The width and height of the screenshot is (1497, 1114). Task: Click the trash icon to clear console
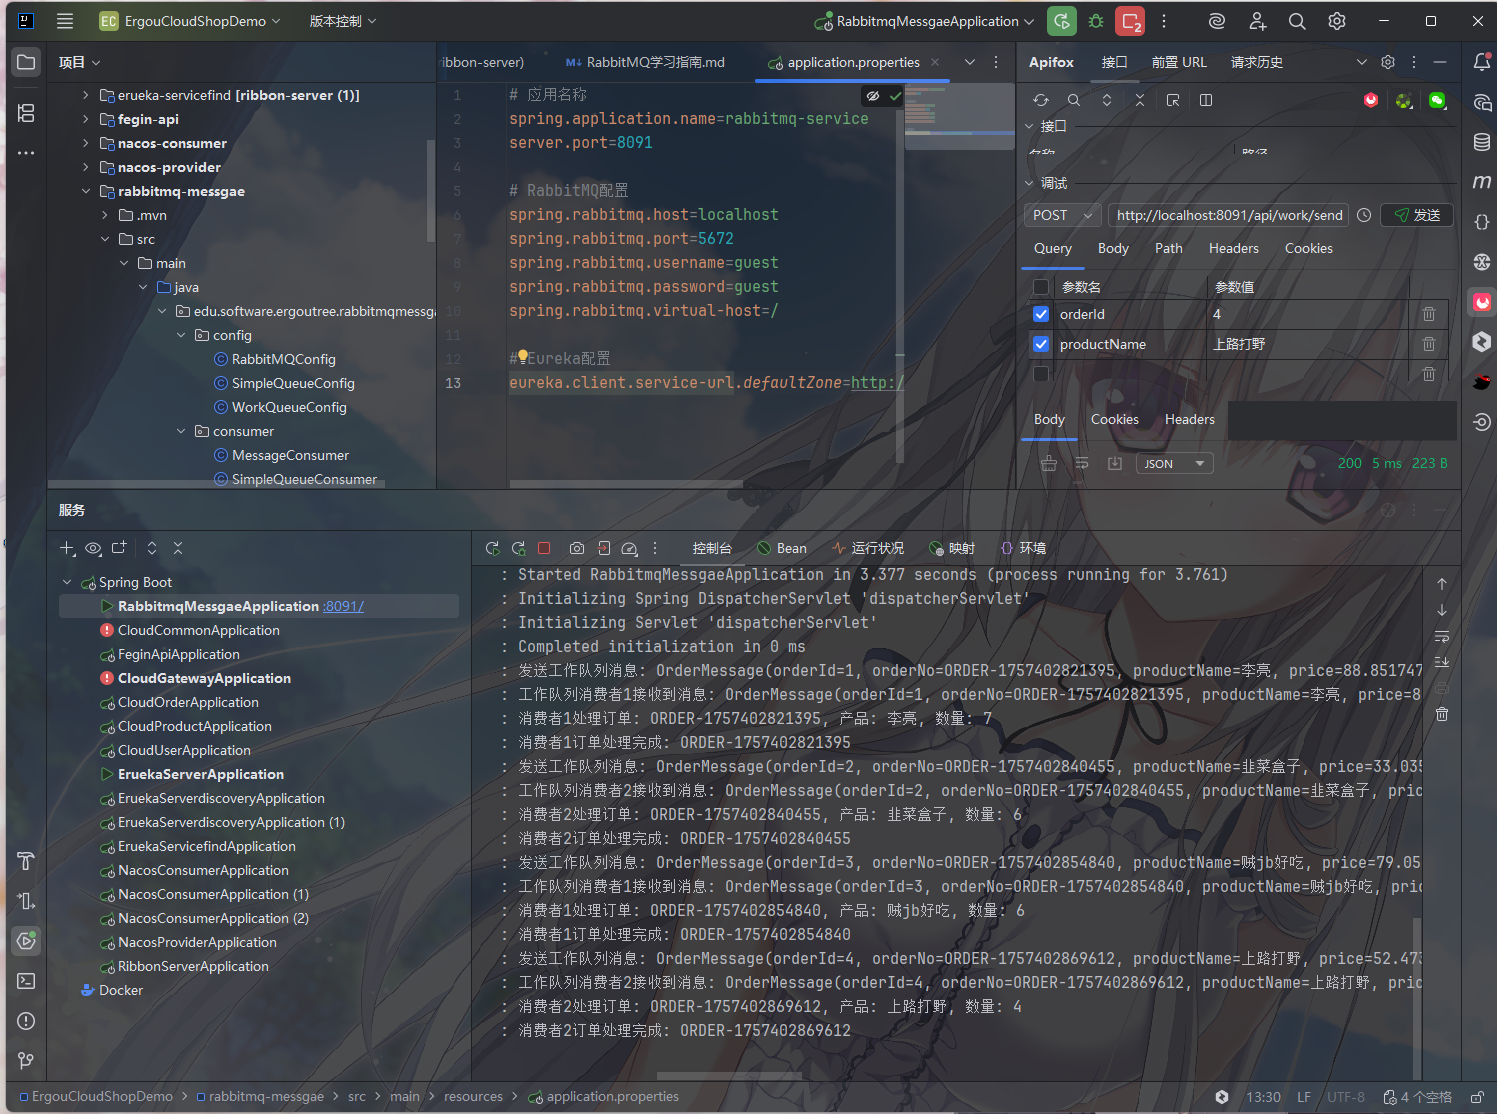pos(1442,714)
